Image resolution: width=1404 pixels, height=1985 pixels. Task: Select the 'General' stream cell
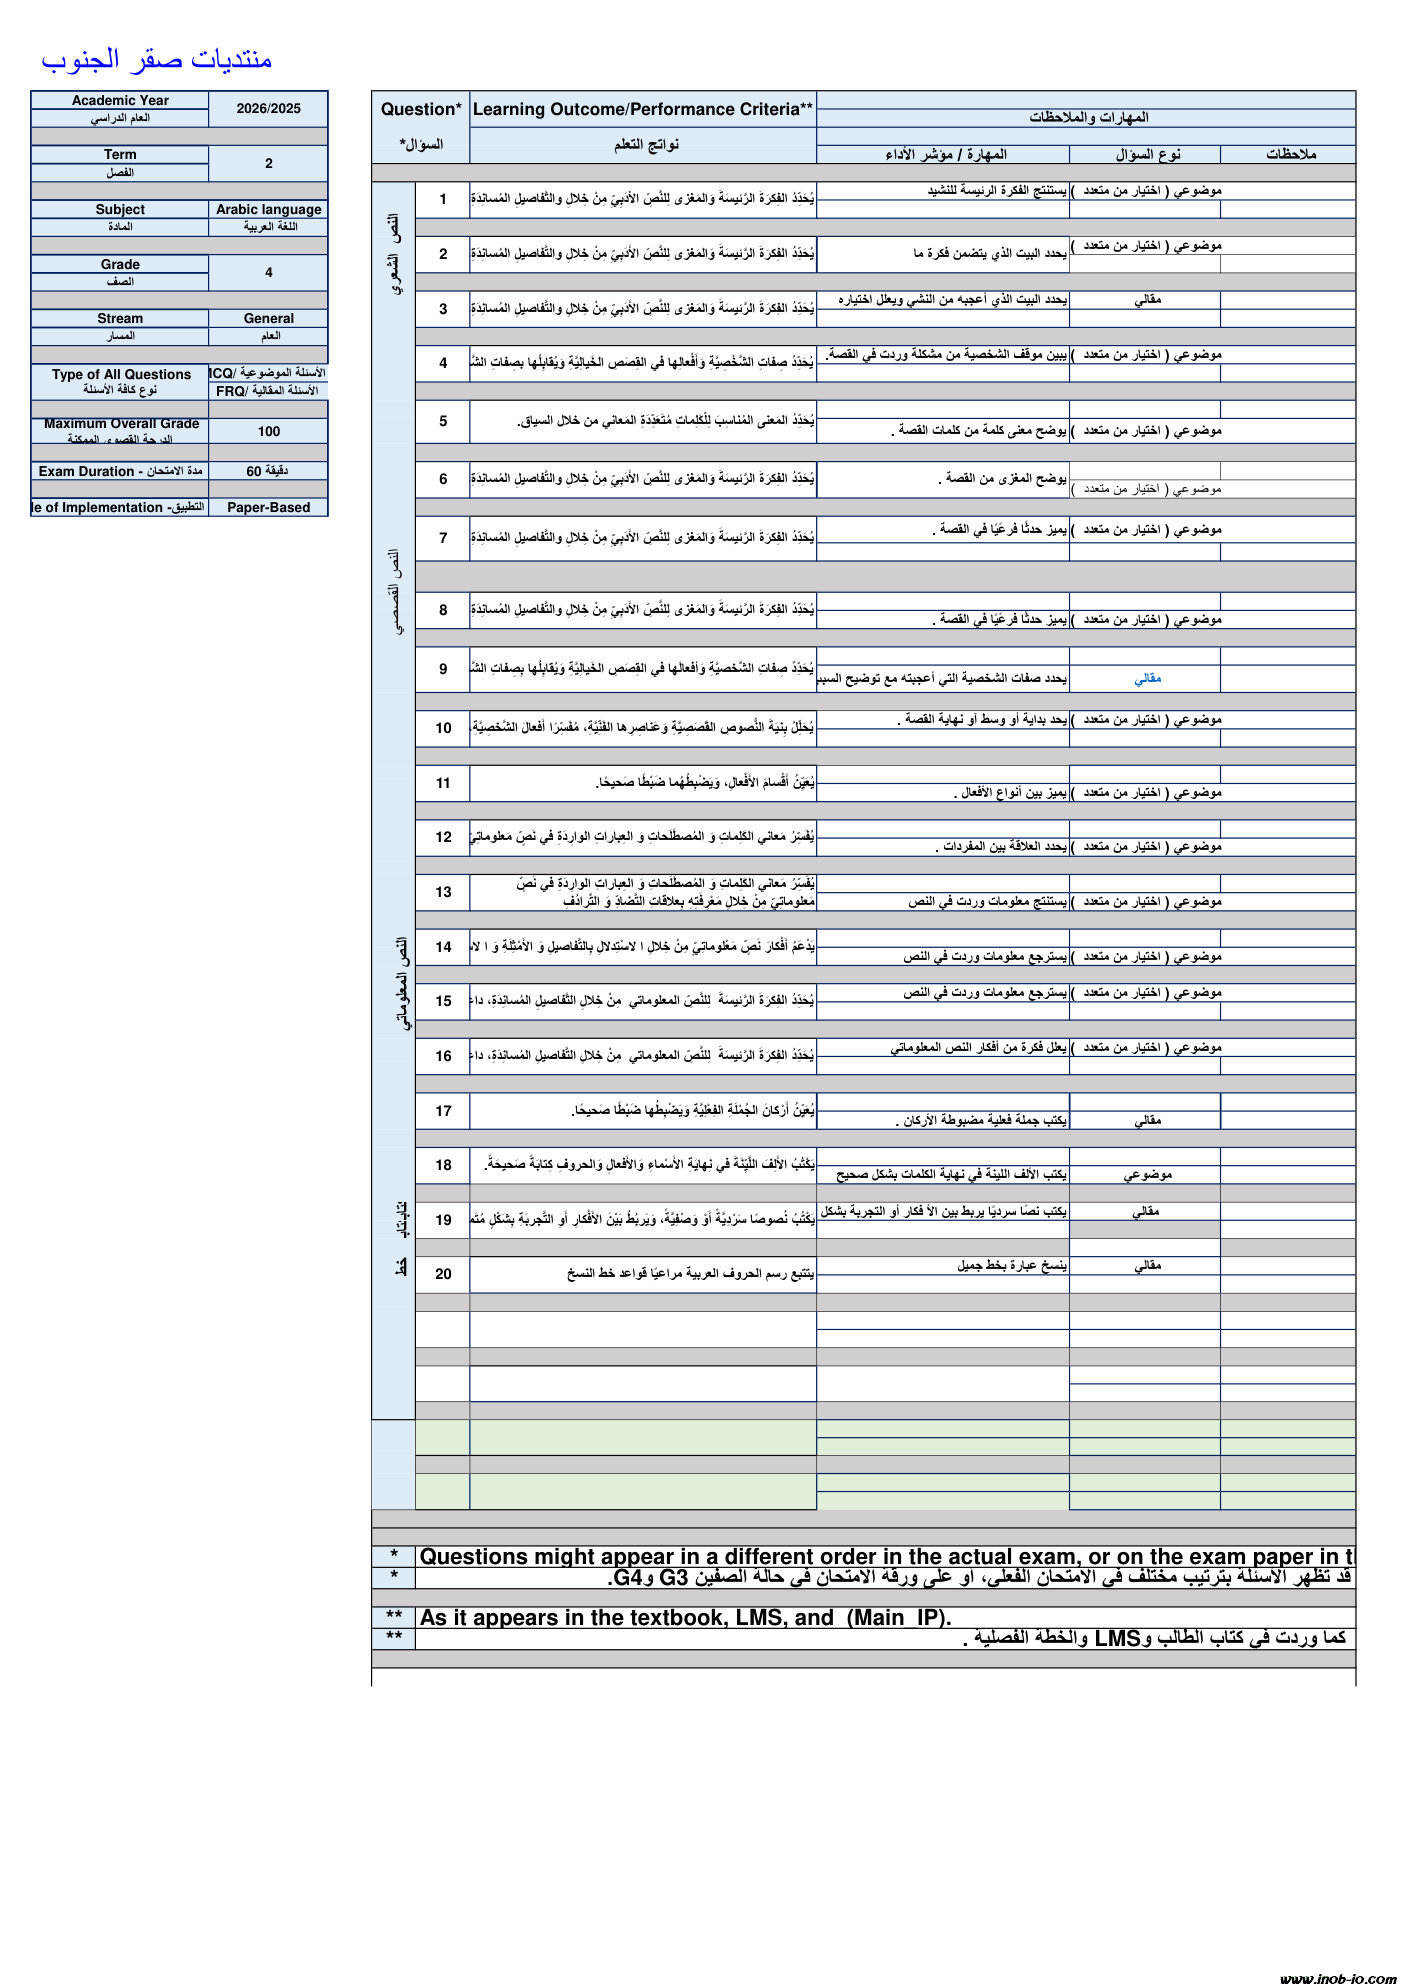point(268,319)
